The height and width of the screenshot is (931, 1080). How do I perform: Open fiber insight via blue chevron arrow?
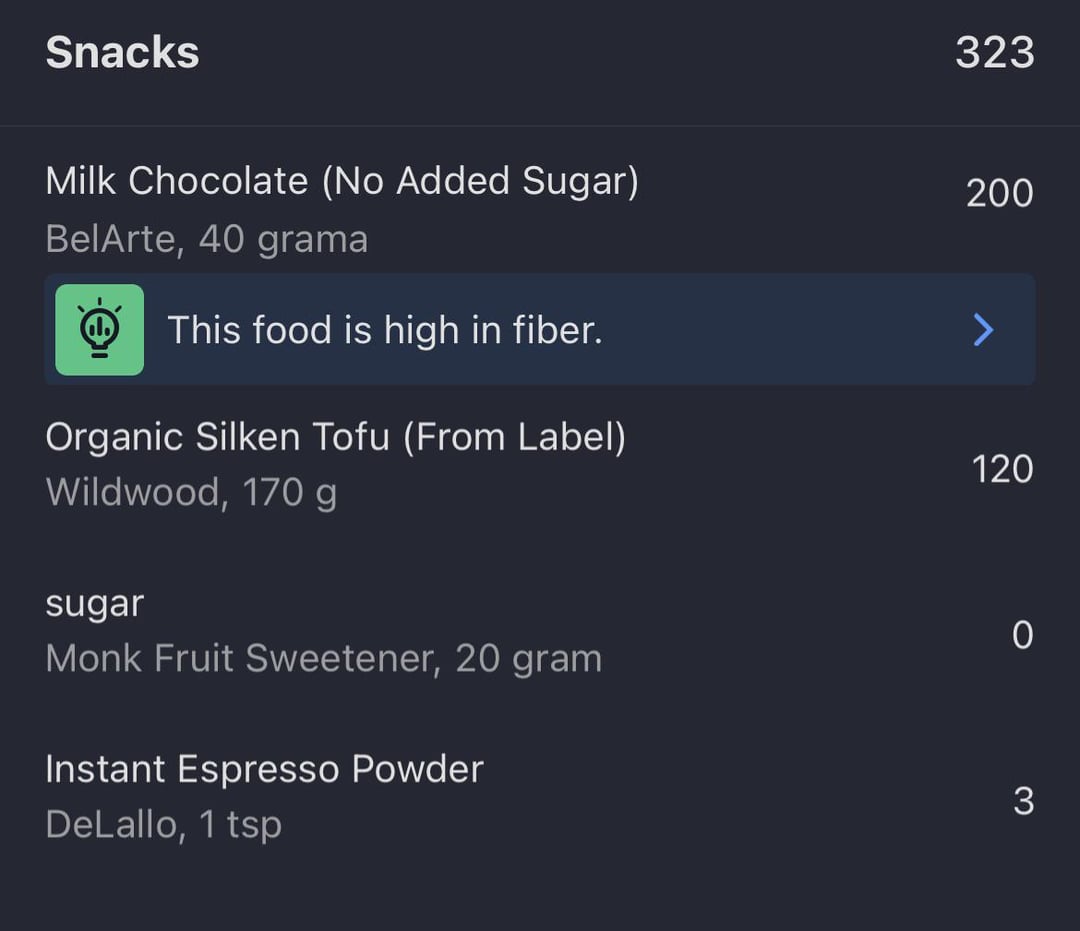click(984, 330)
